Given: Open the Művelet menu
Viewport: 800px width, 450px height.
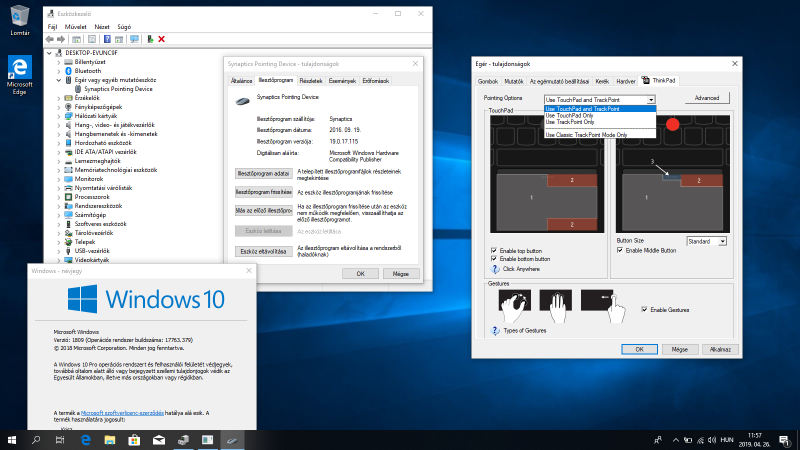Looking at the screenshot, I should (76, 27).
